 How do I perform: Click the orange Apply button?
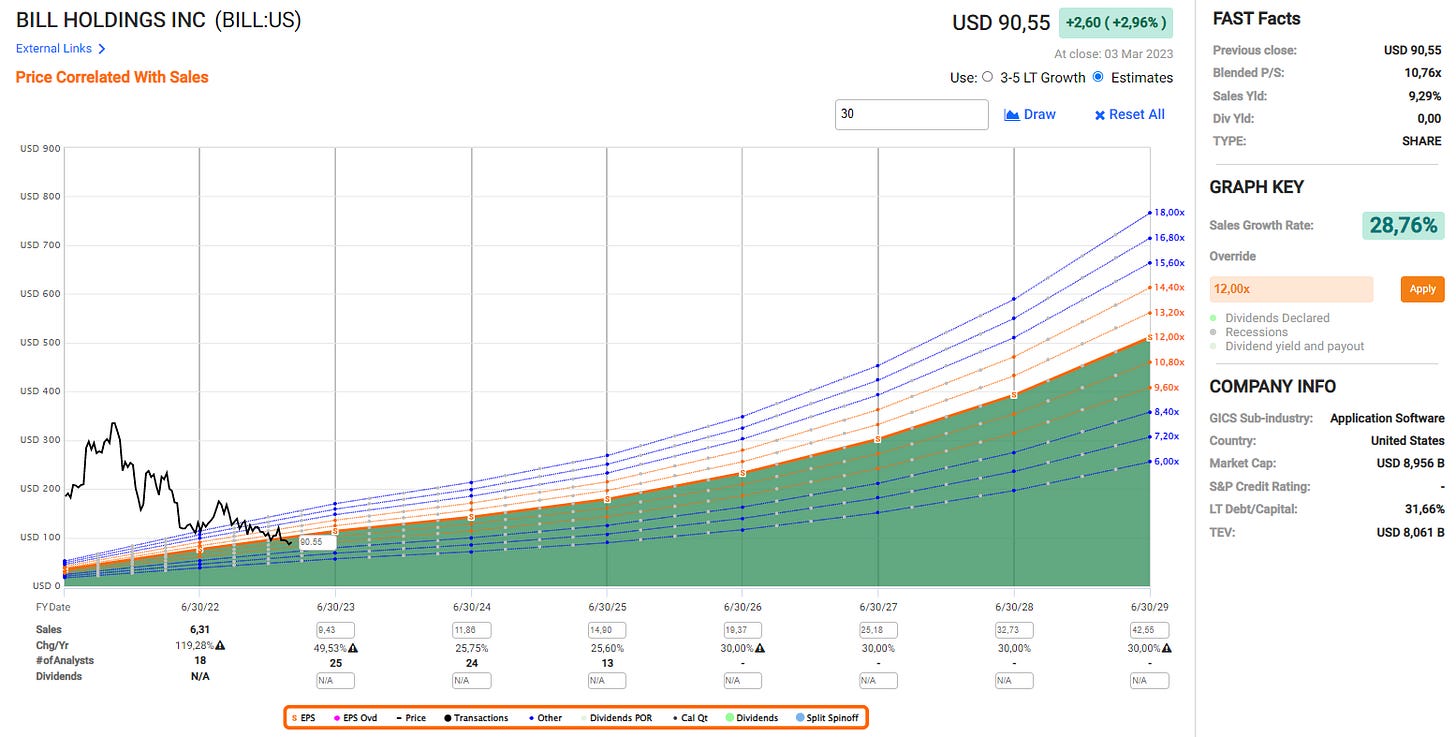point(1422,289)
